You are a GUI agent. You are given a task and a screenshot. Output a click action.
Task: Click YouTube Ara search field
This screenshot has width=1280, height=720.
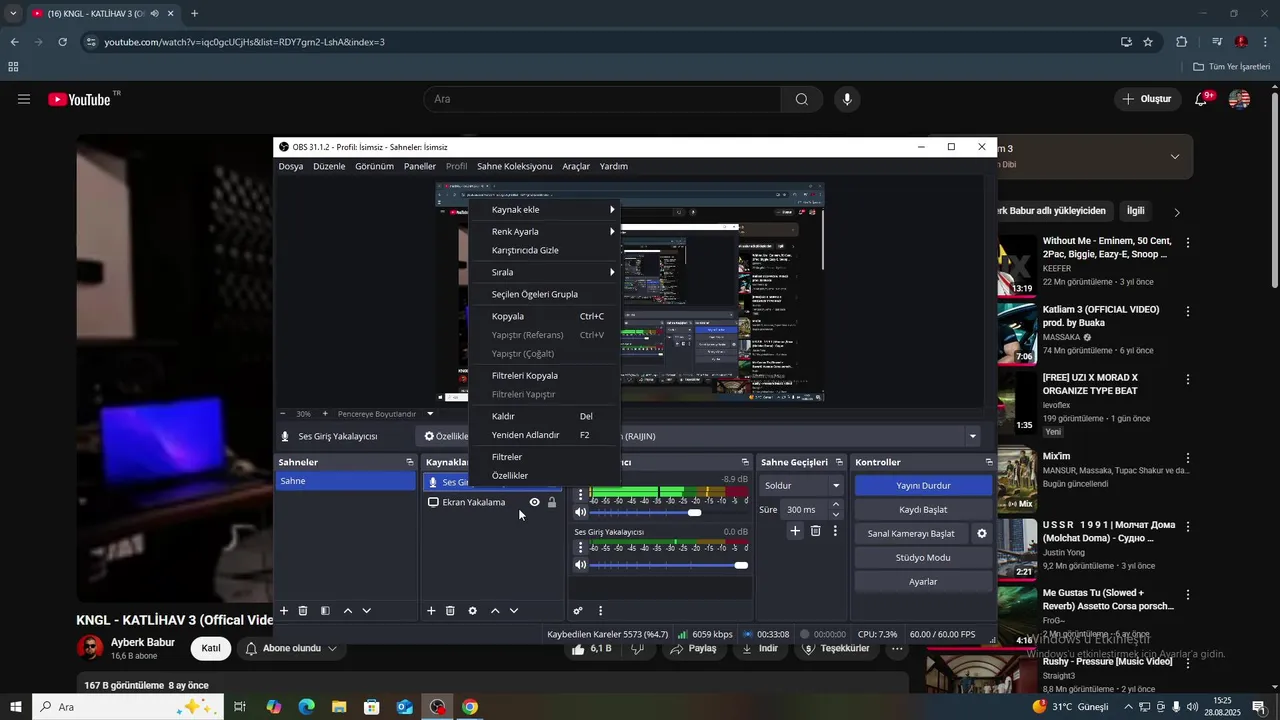(x=603, y=99)
